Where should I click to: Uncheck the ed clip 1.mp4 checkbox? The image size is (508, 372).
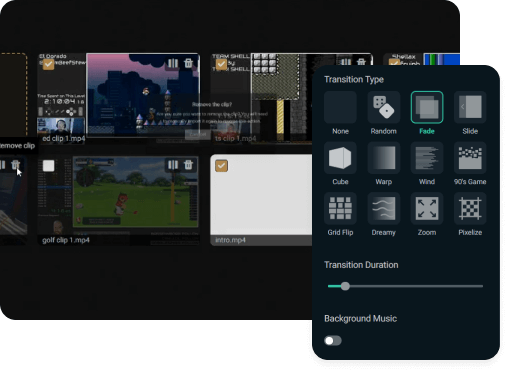point(48,64)
